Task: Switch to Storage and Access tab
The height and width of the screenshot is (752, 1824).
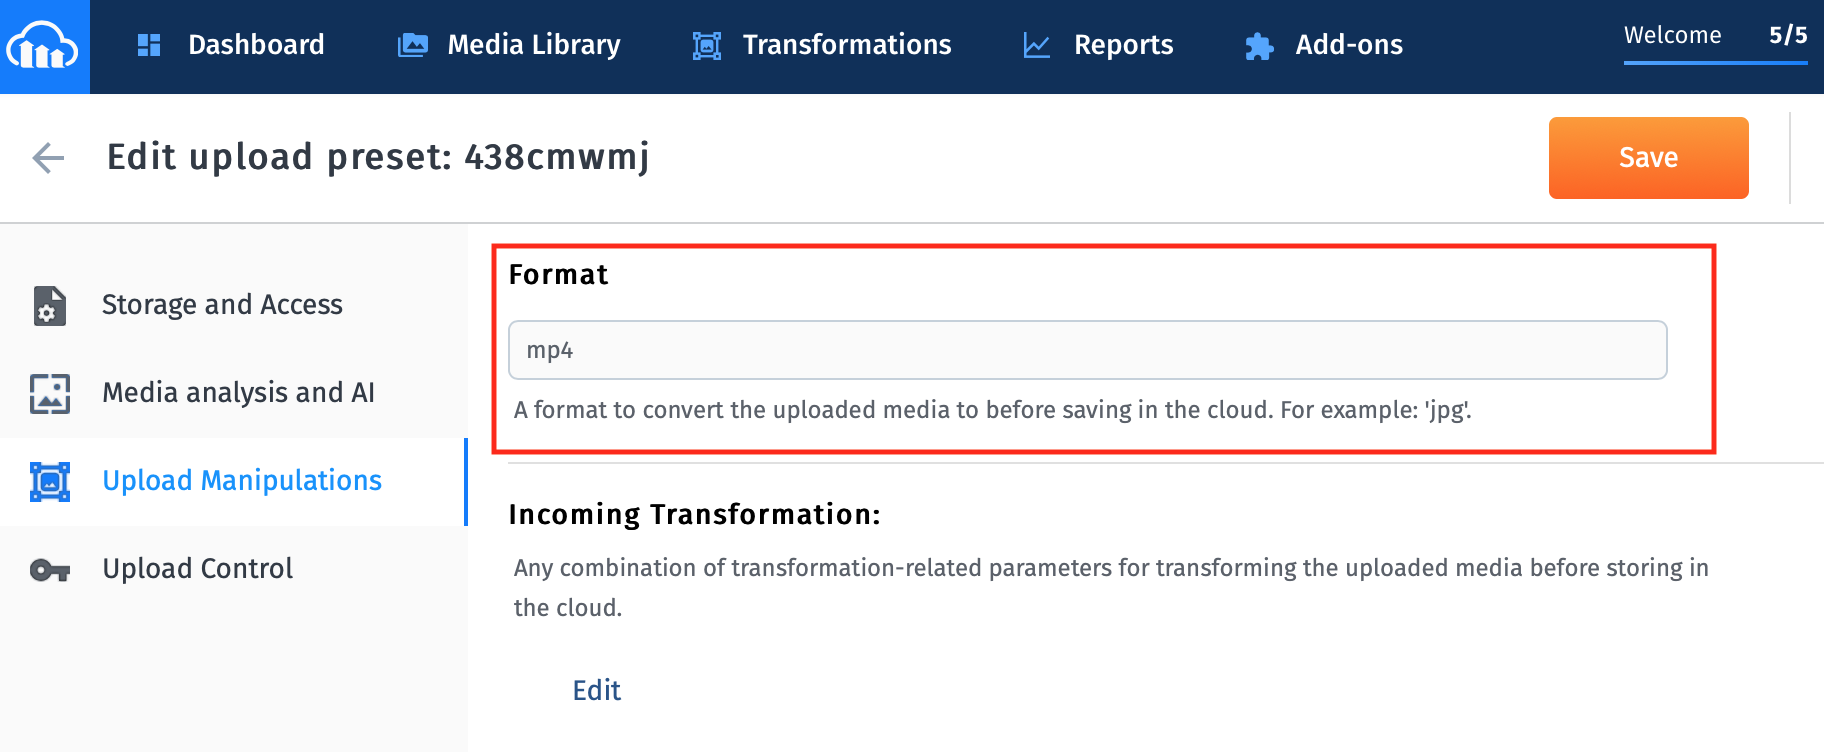Action: click(x=222, y=305)
